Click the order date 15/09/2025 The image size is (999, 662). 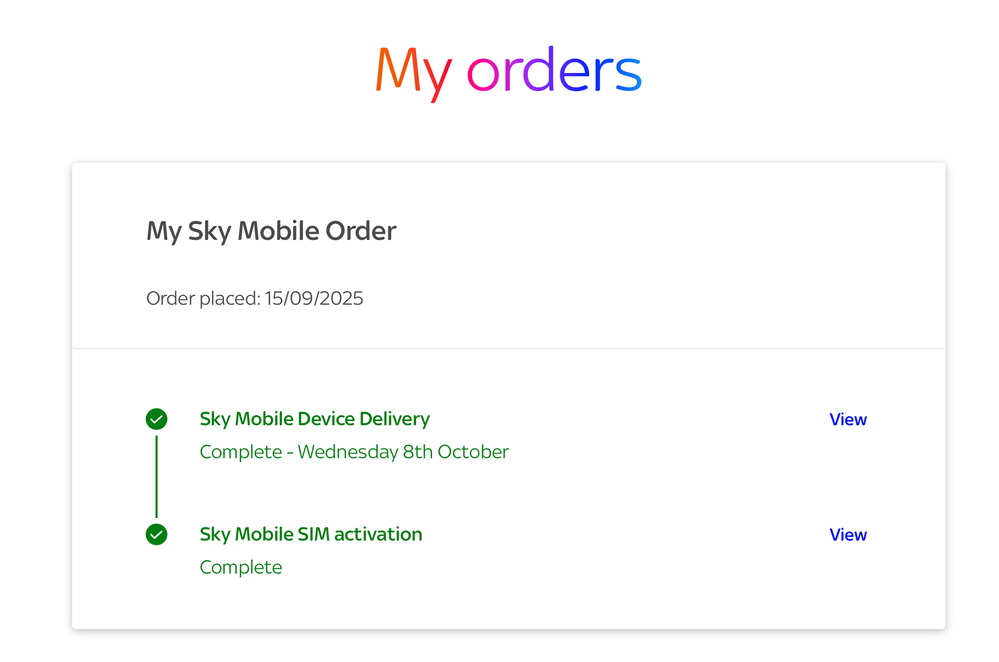pyautogui.click(x=314, y=298)
